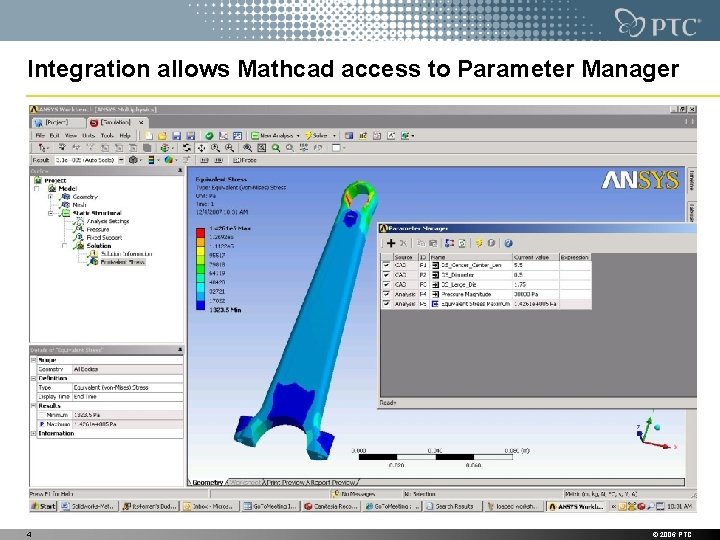
Task: Click the Parameter Manager lightning icon
Action: point(478,243)
